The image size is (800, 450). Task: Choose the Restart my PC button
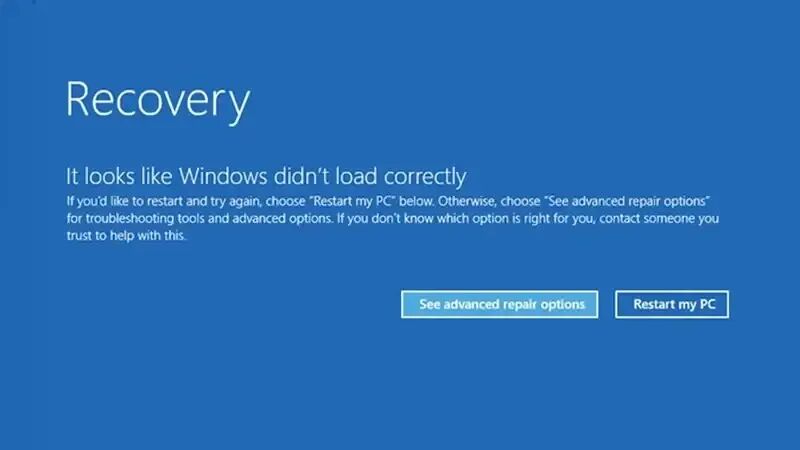click(672, 305)
